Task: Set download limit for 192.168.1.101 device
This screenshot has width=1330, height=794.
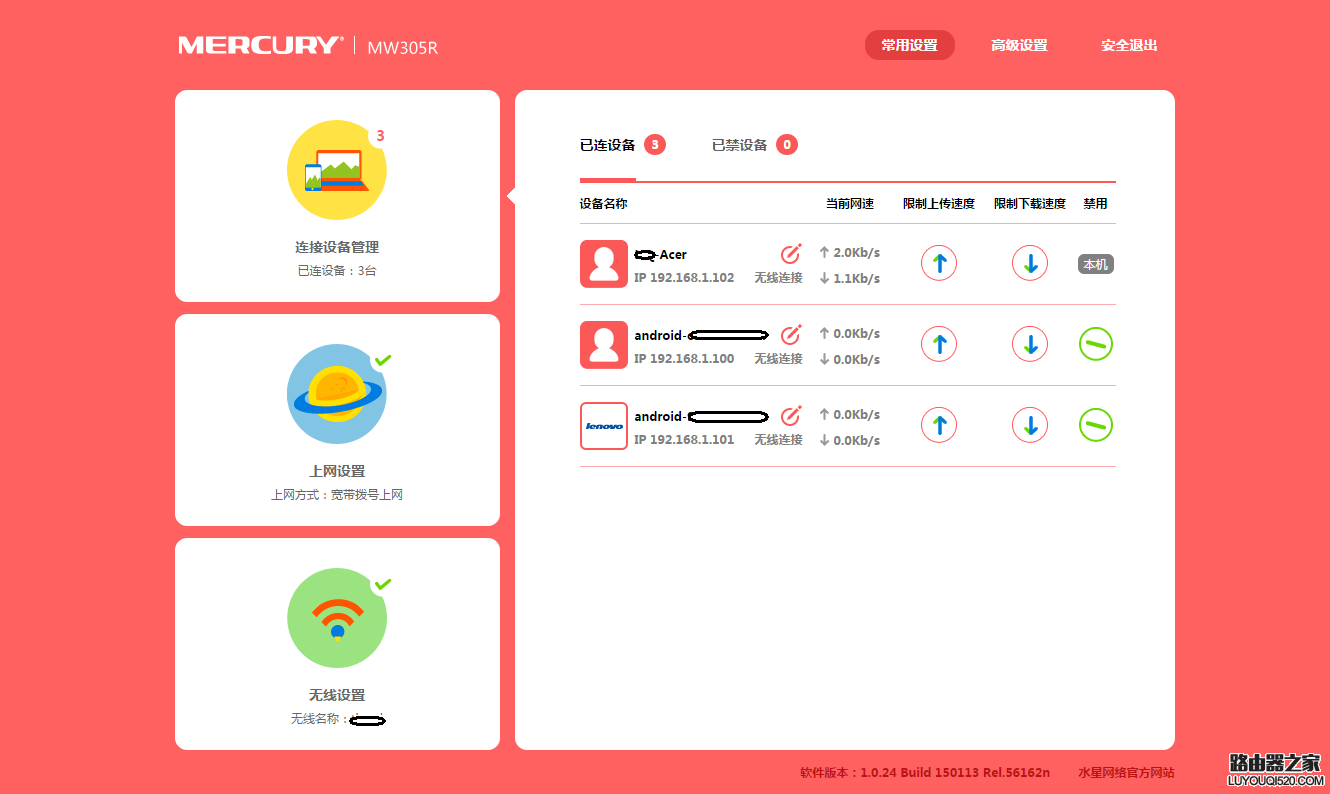Action: point(1030,425)
